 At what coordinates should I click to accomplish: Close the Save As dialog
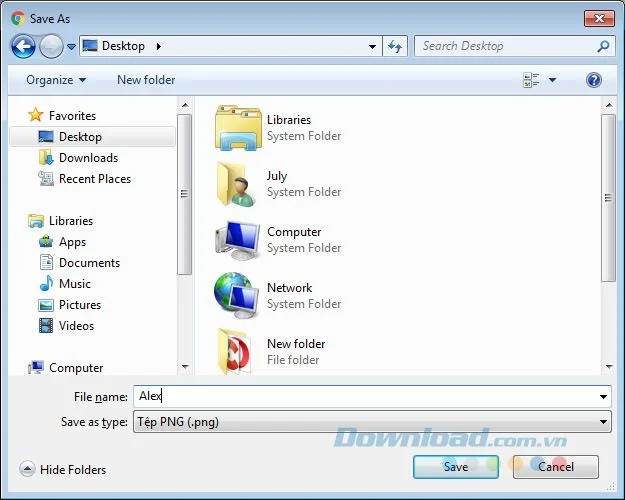(599, 18)
